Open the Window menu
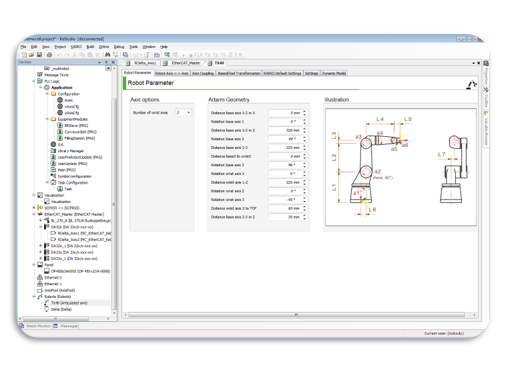The width and height of the screenshot is (517, 365). point(149,47)
